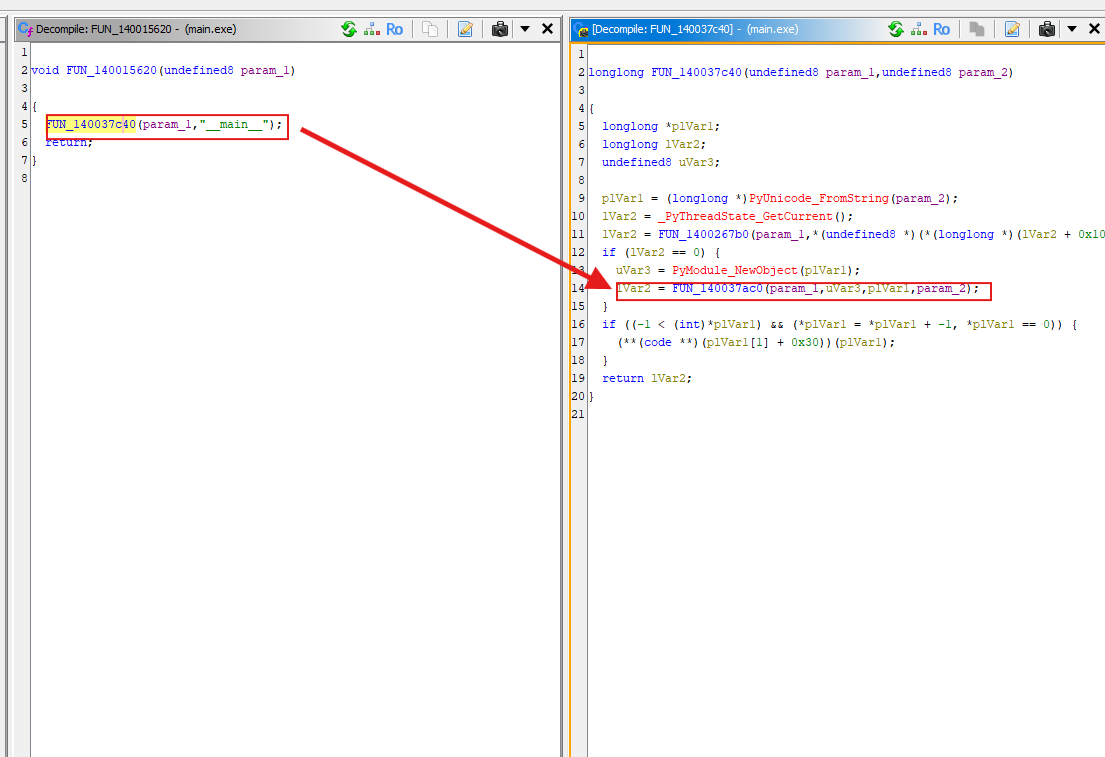1105x757 pixels.
Task: Close the FUN_140015620 decompile panel
Action: 547,29
